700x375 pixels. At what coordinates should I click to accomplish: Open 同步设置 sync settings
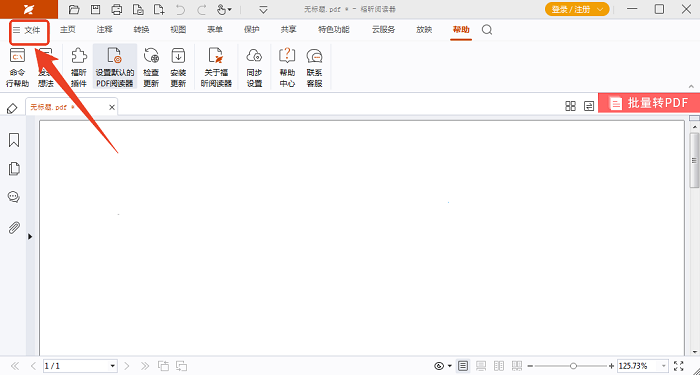point(254,67)
